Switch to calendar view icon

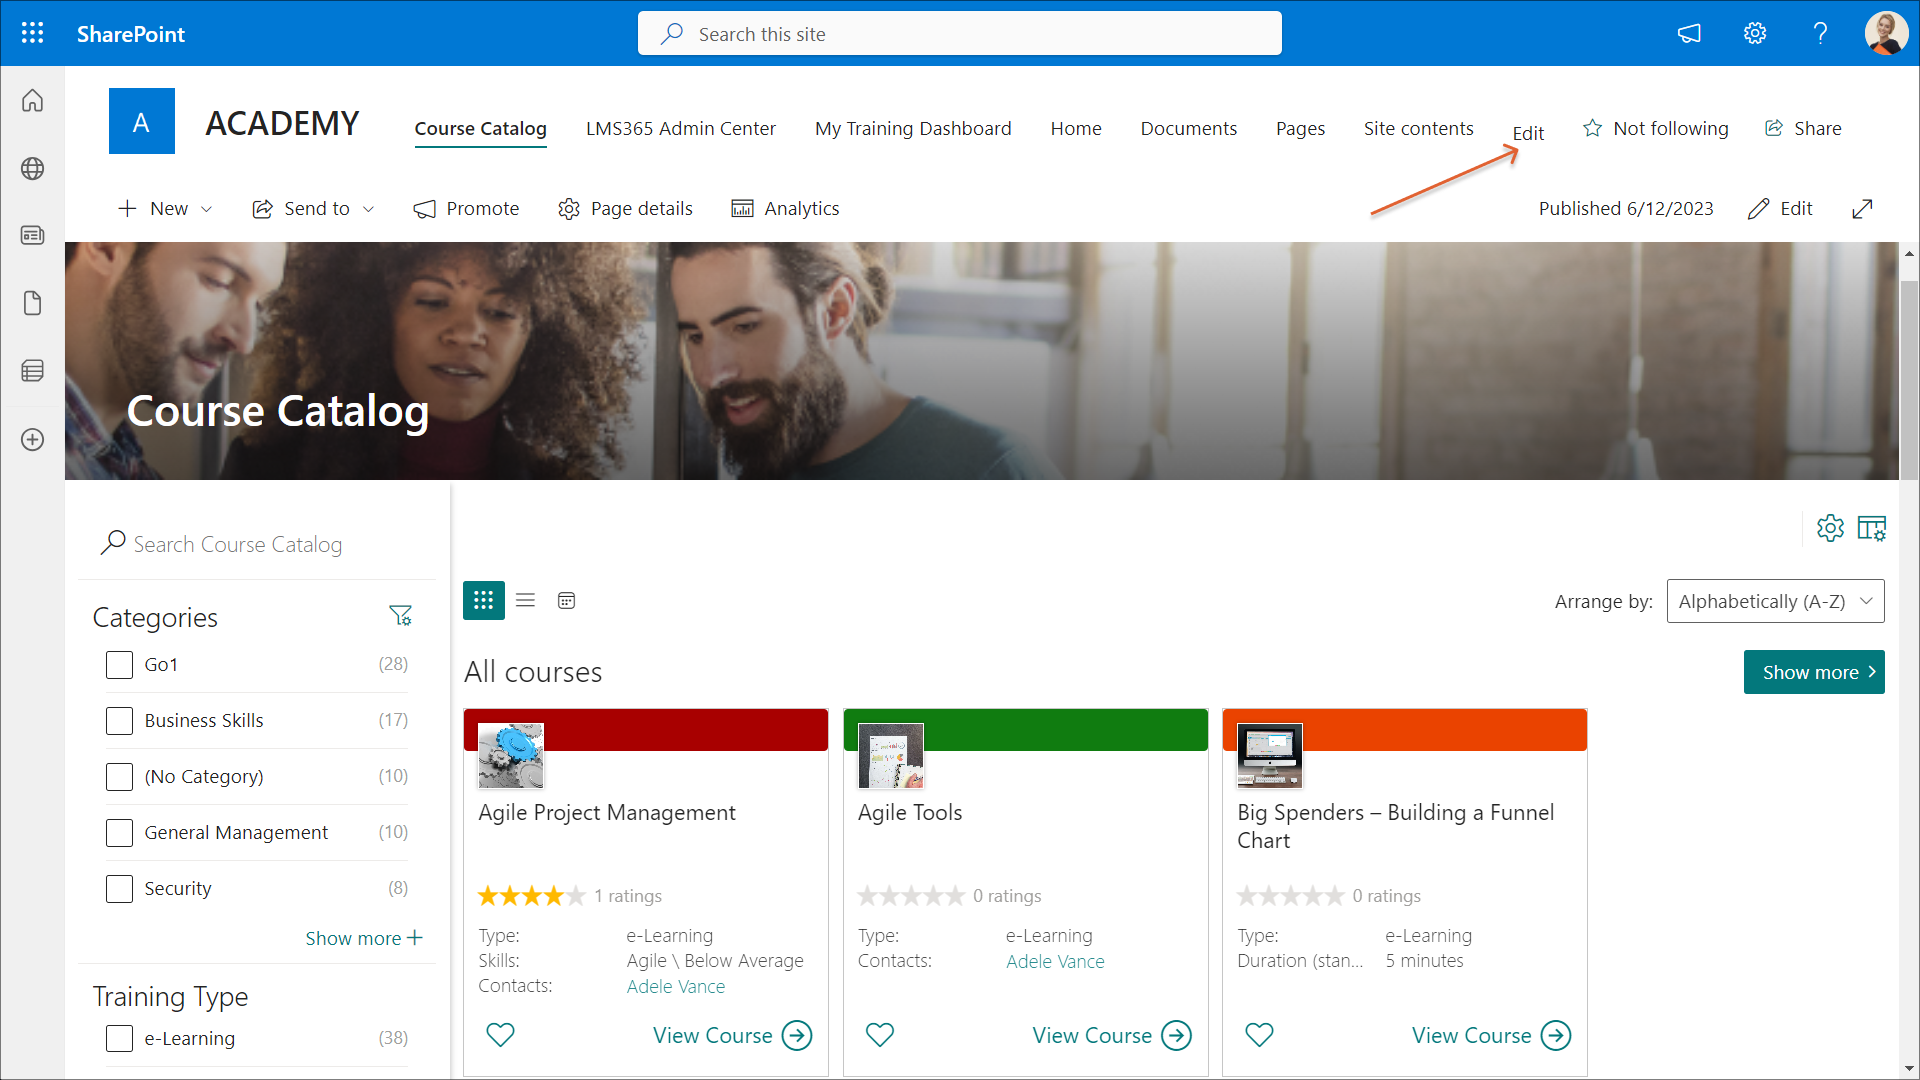566,600
